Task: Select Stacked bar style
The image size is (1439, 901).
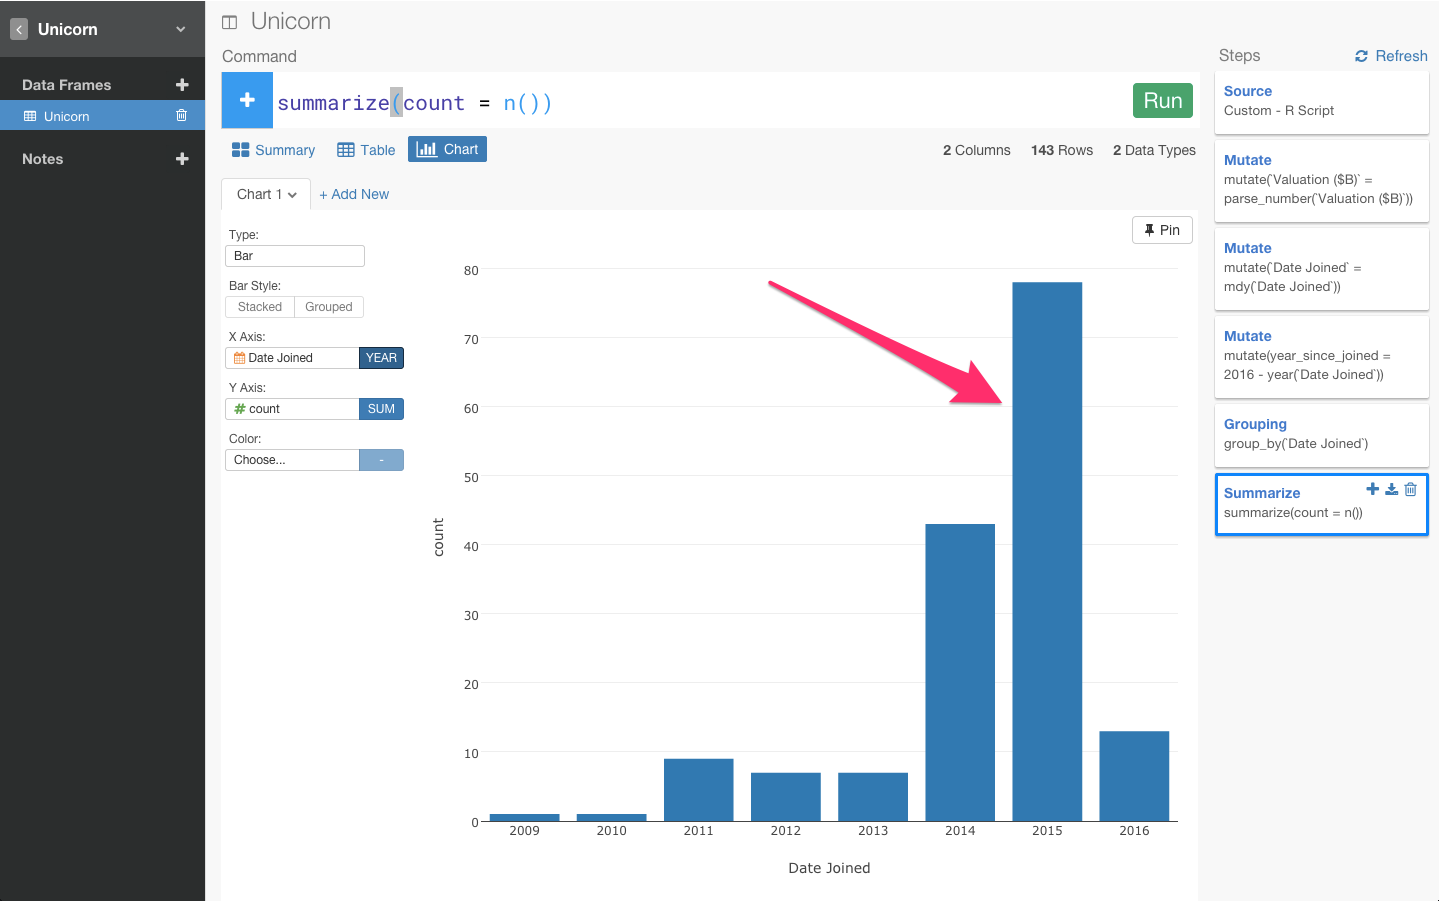Action: [260, 307]
